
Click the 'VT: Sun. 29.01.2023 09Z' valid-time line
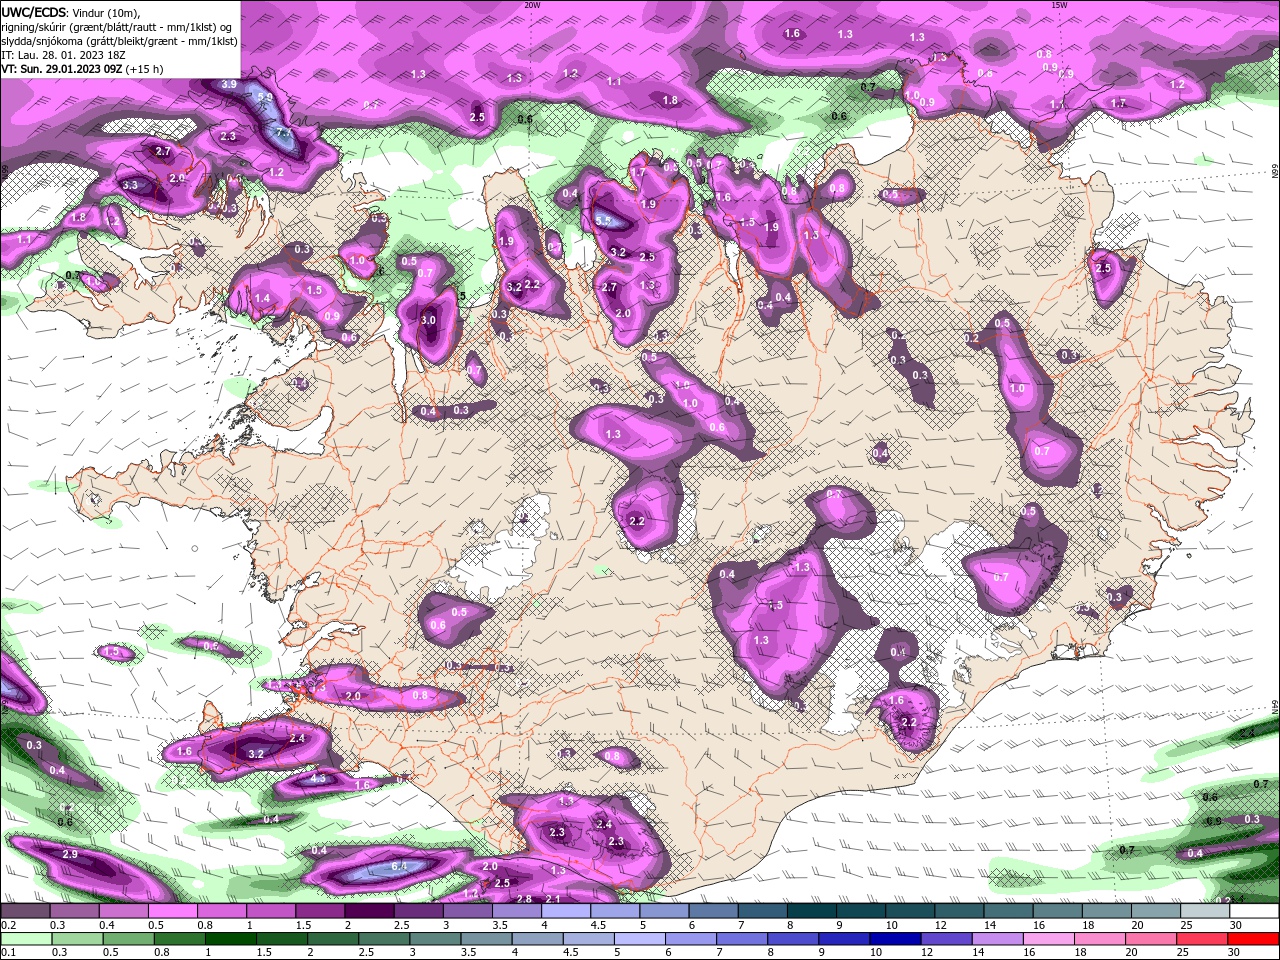pyautogui.click(x=81, y=69)
